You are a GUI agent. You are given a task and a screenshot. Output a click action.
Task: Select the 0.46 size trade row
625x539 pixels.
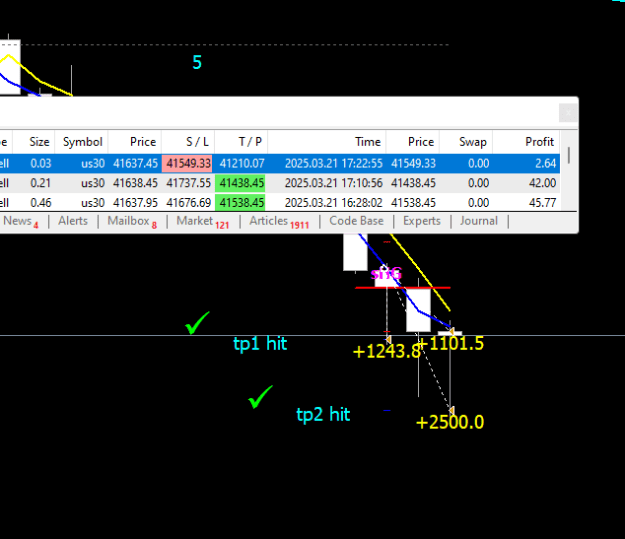pyautogui.click(x=280, y=203)
